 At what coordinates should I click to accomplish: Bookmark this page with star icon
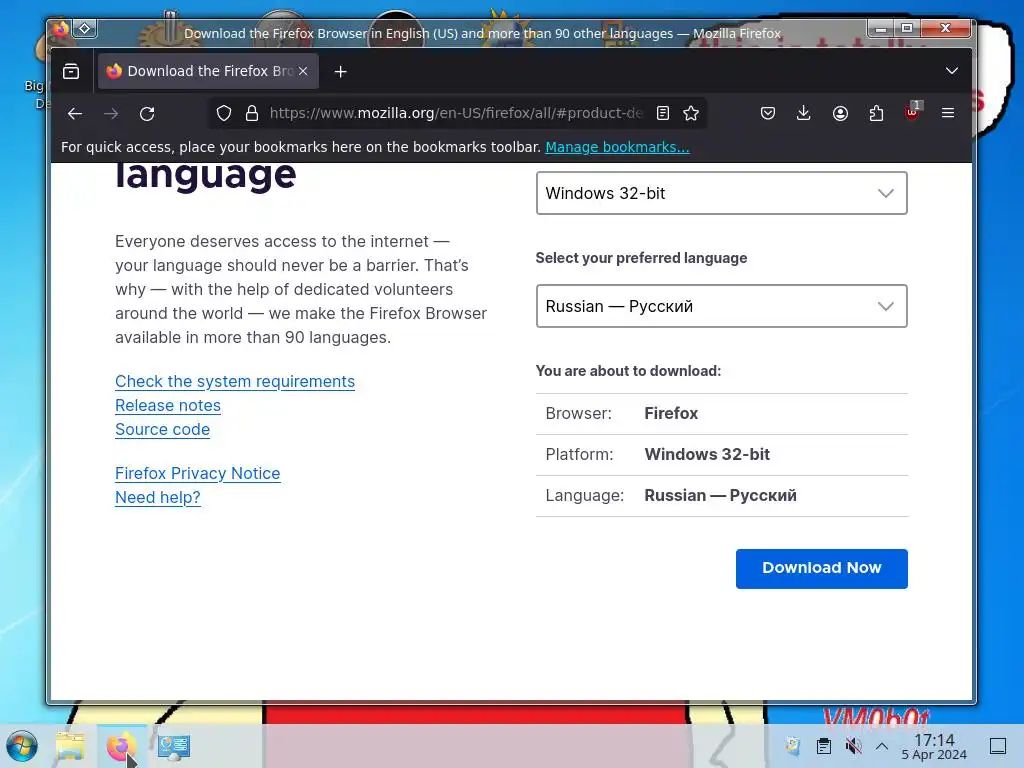(x=691, y=113)
